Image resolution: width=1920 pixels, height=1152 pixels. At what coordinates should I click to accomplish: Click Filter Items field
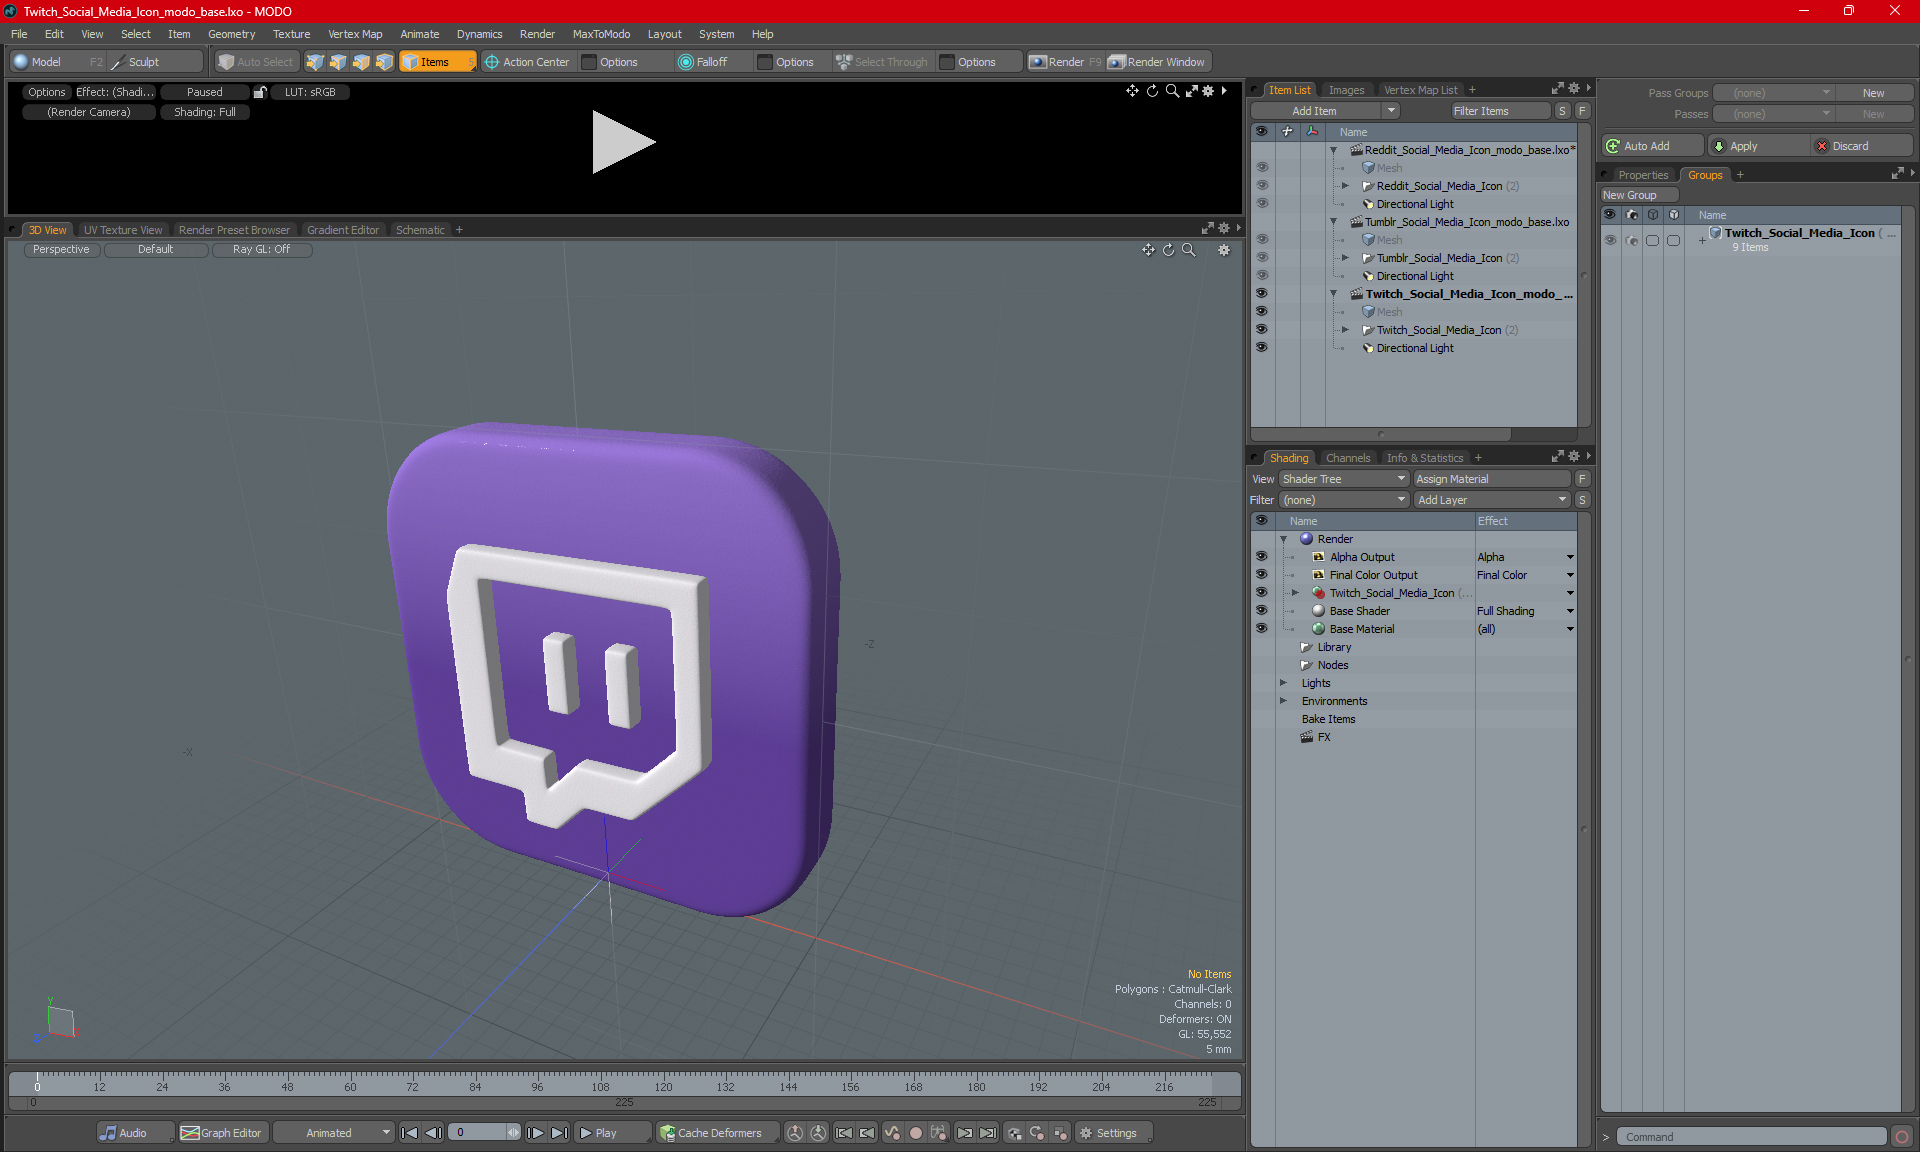[x=1499, y=111]
